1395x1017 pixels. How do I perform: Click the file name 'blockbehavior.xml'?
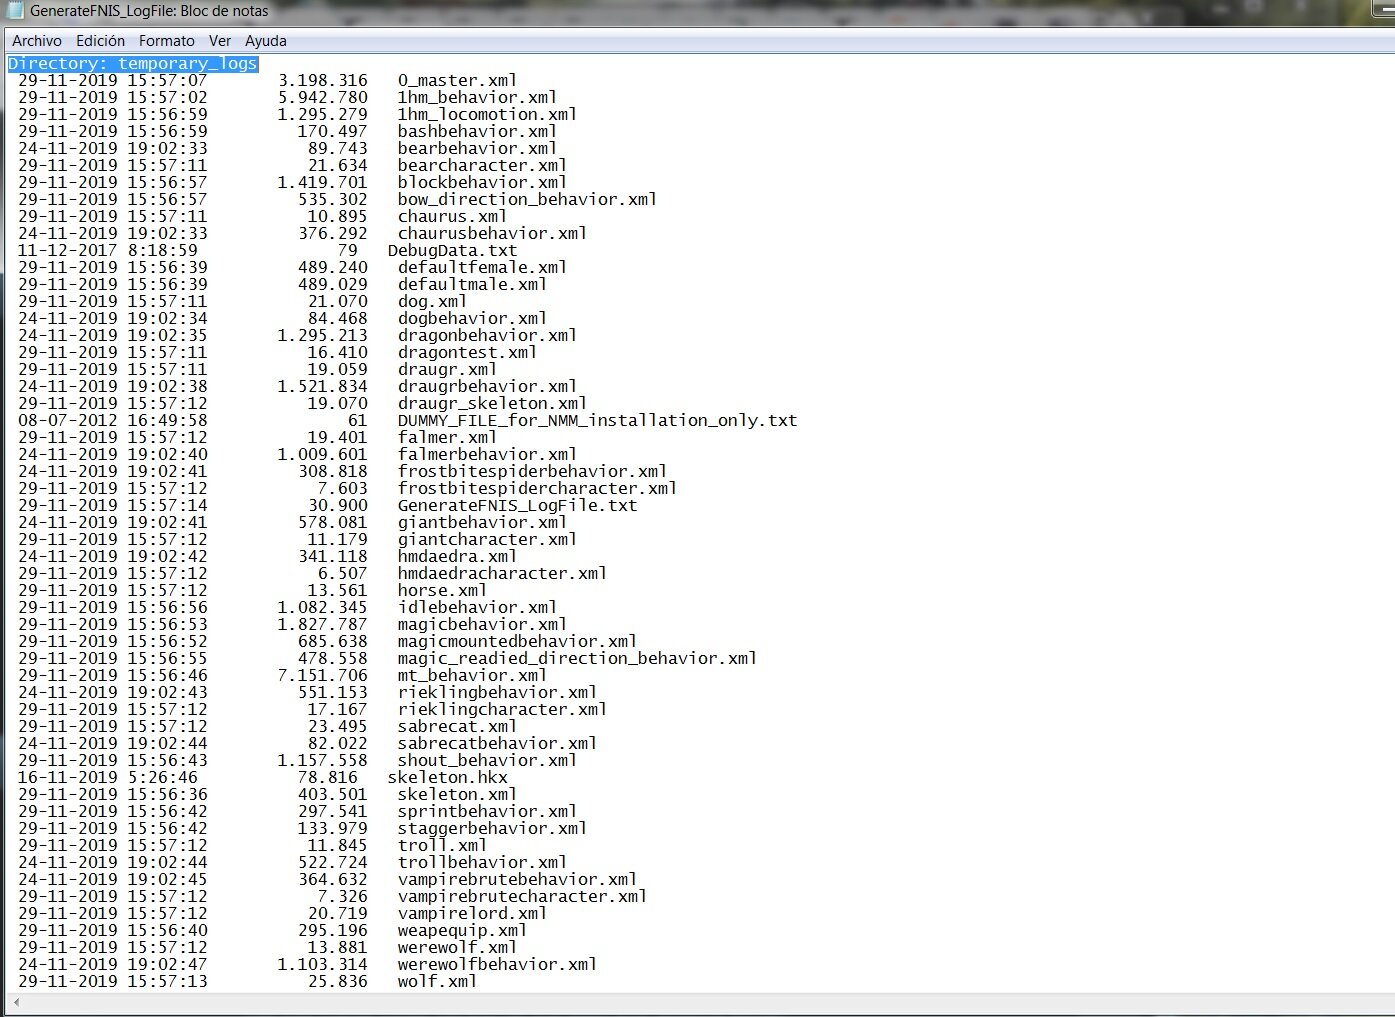(482, 182)
